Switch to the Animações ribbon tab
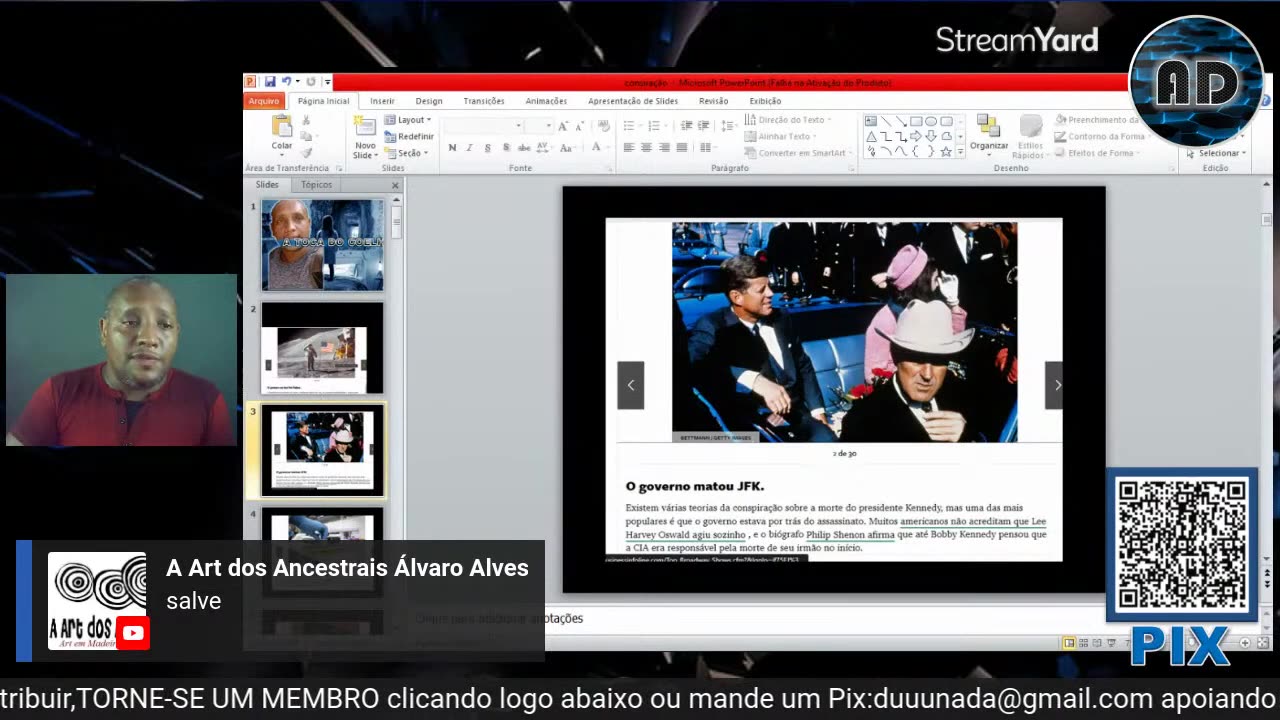The width and height of the screenshot is (1280, 720). click(x=546, y=101)
